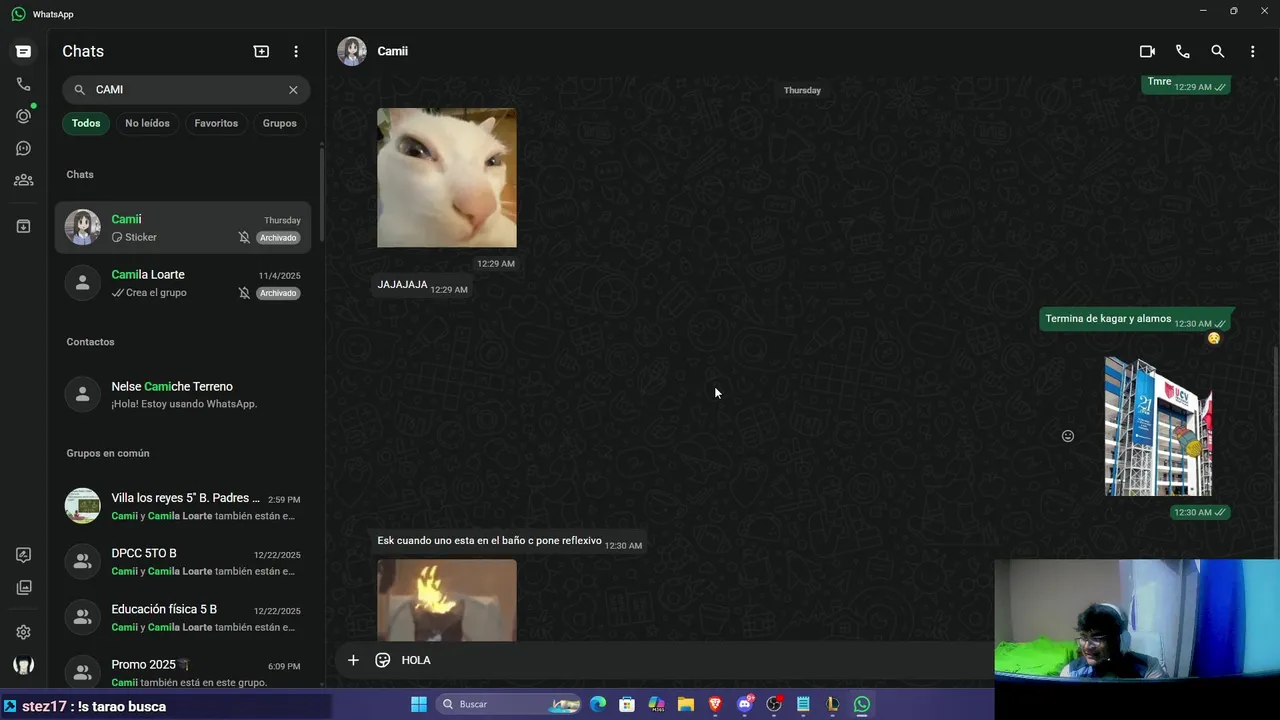Open the Status updates section in the sidebar

[23, 116]
